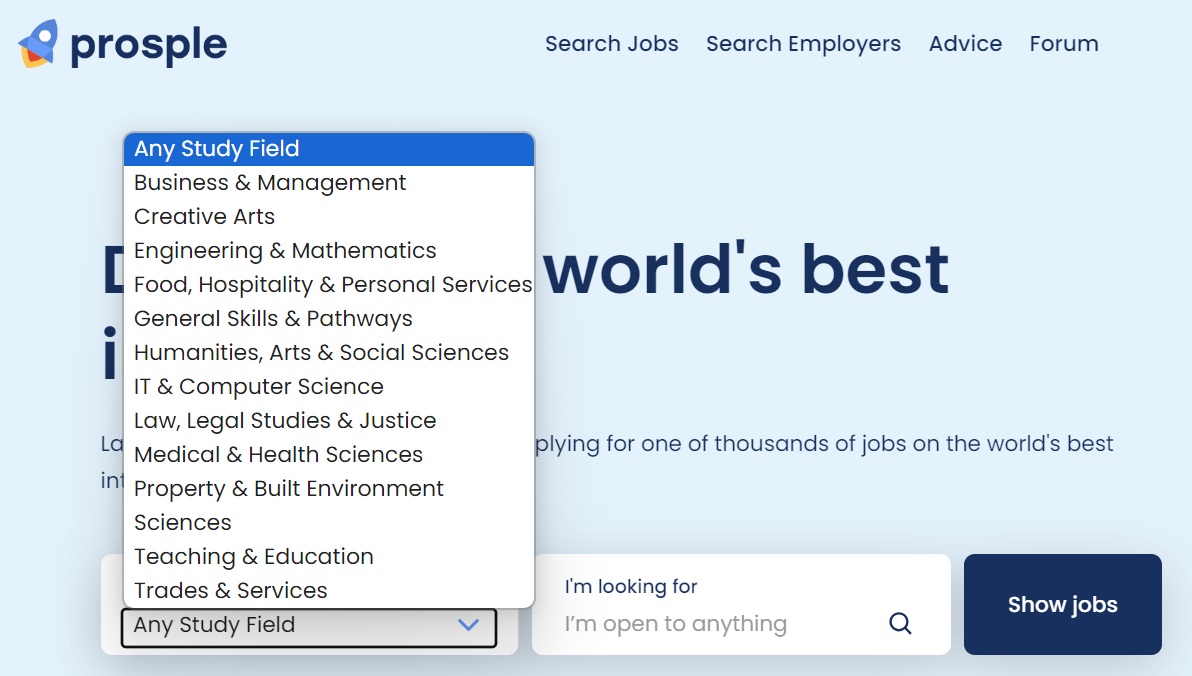Screen dimensions: 1192x676
Task: Select IT & Computer Science option
Action: (x=328, y=386)
